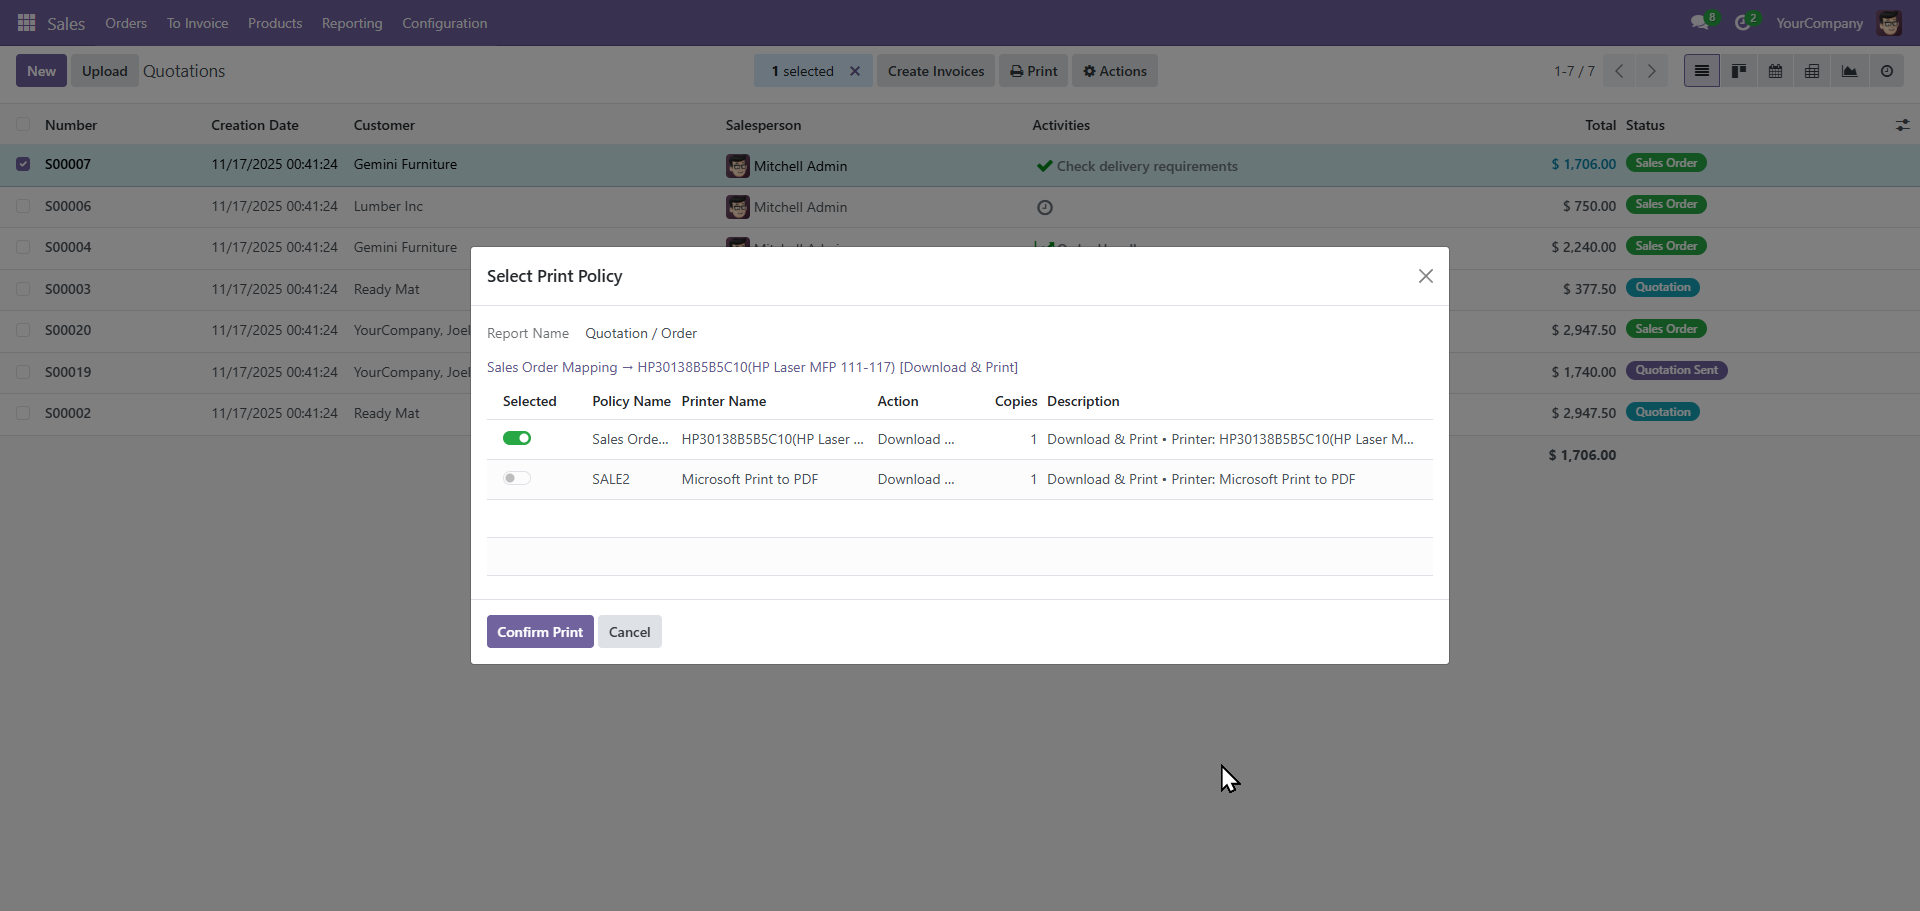Click the Confirm Print button
This screenshot has height=911, width=1920.
540,632
